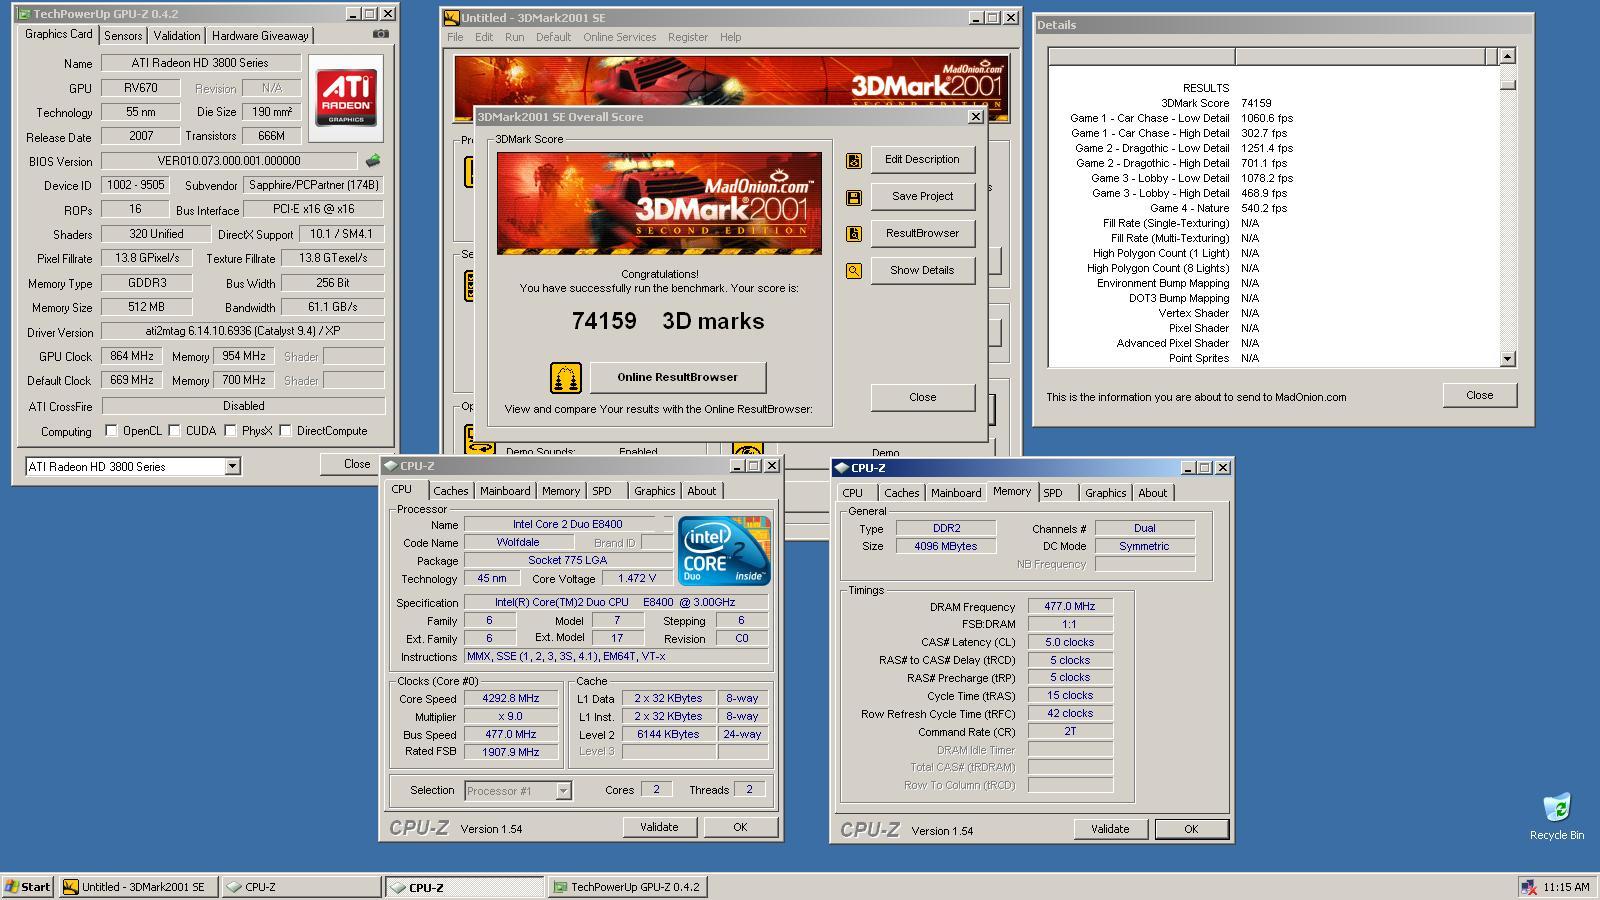The height and width of the screenshot is (900, 1600).
Task: Click the Details list column header
Action: (1273, 56)
